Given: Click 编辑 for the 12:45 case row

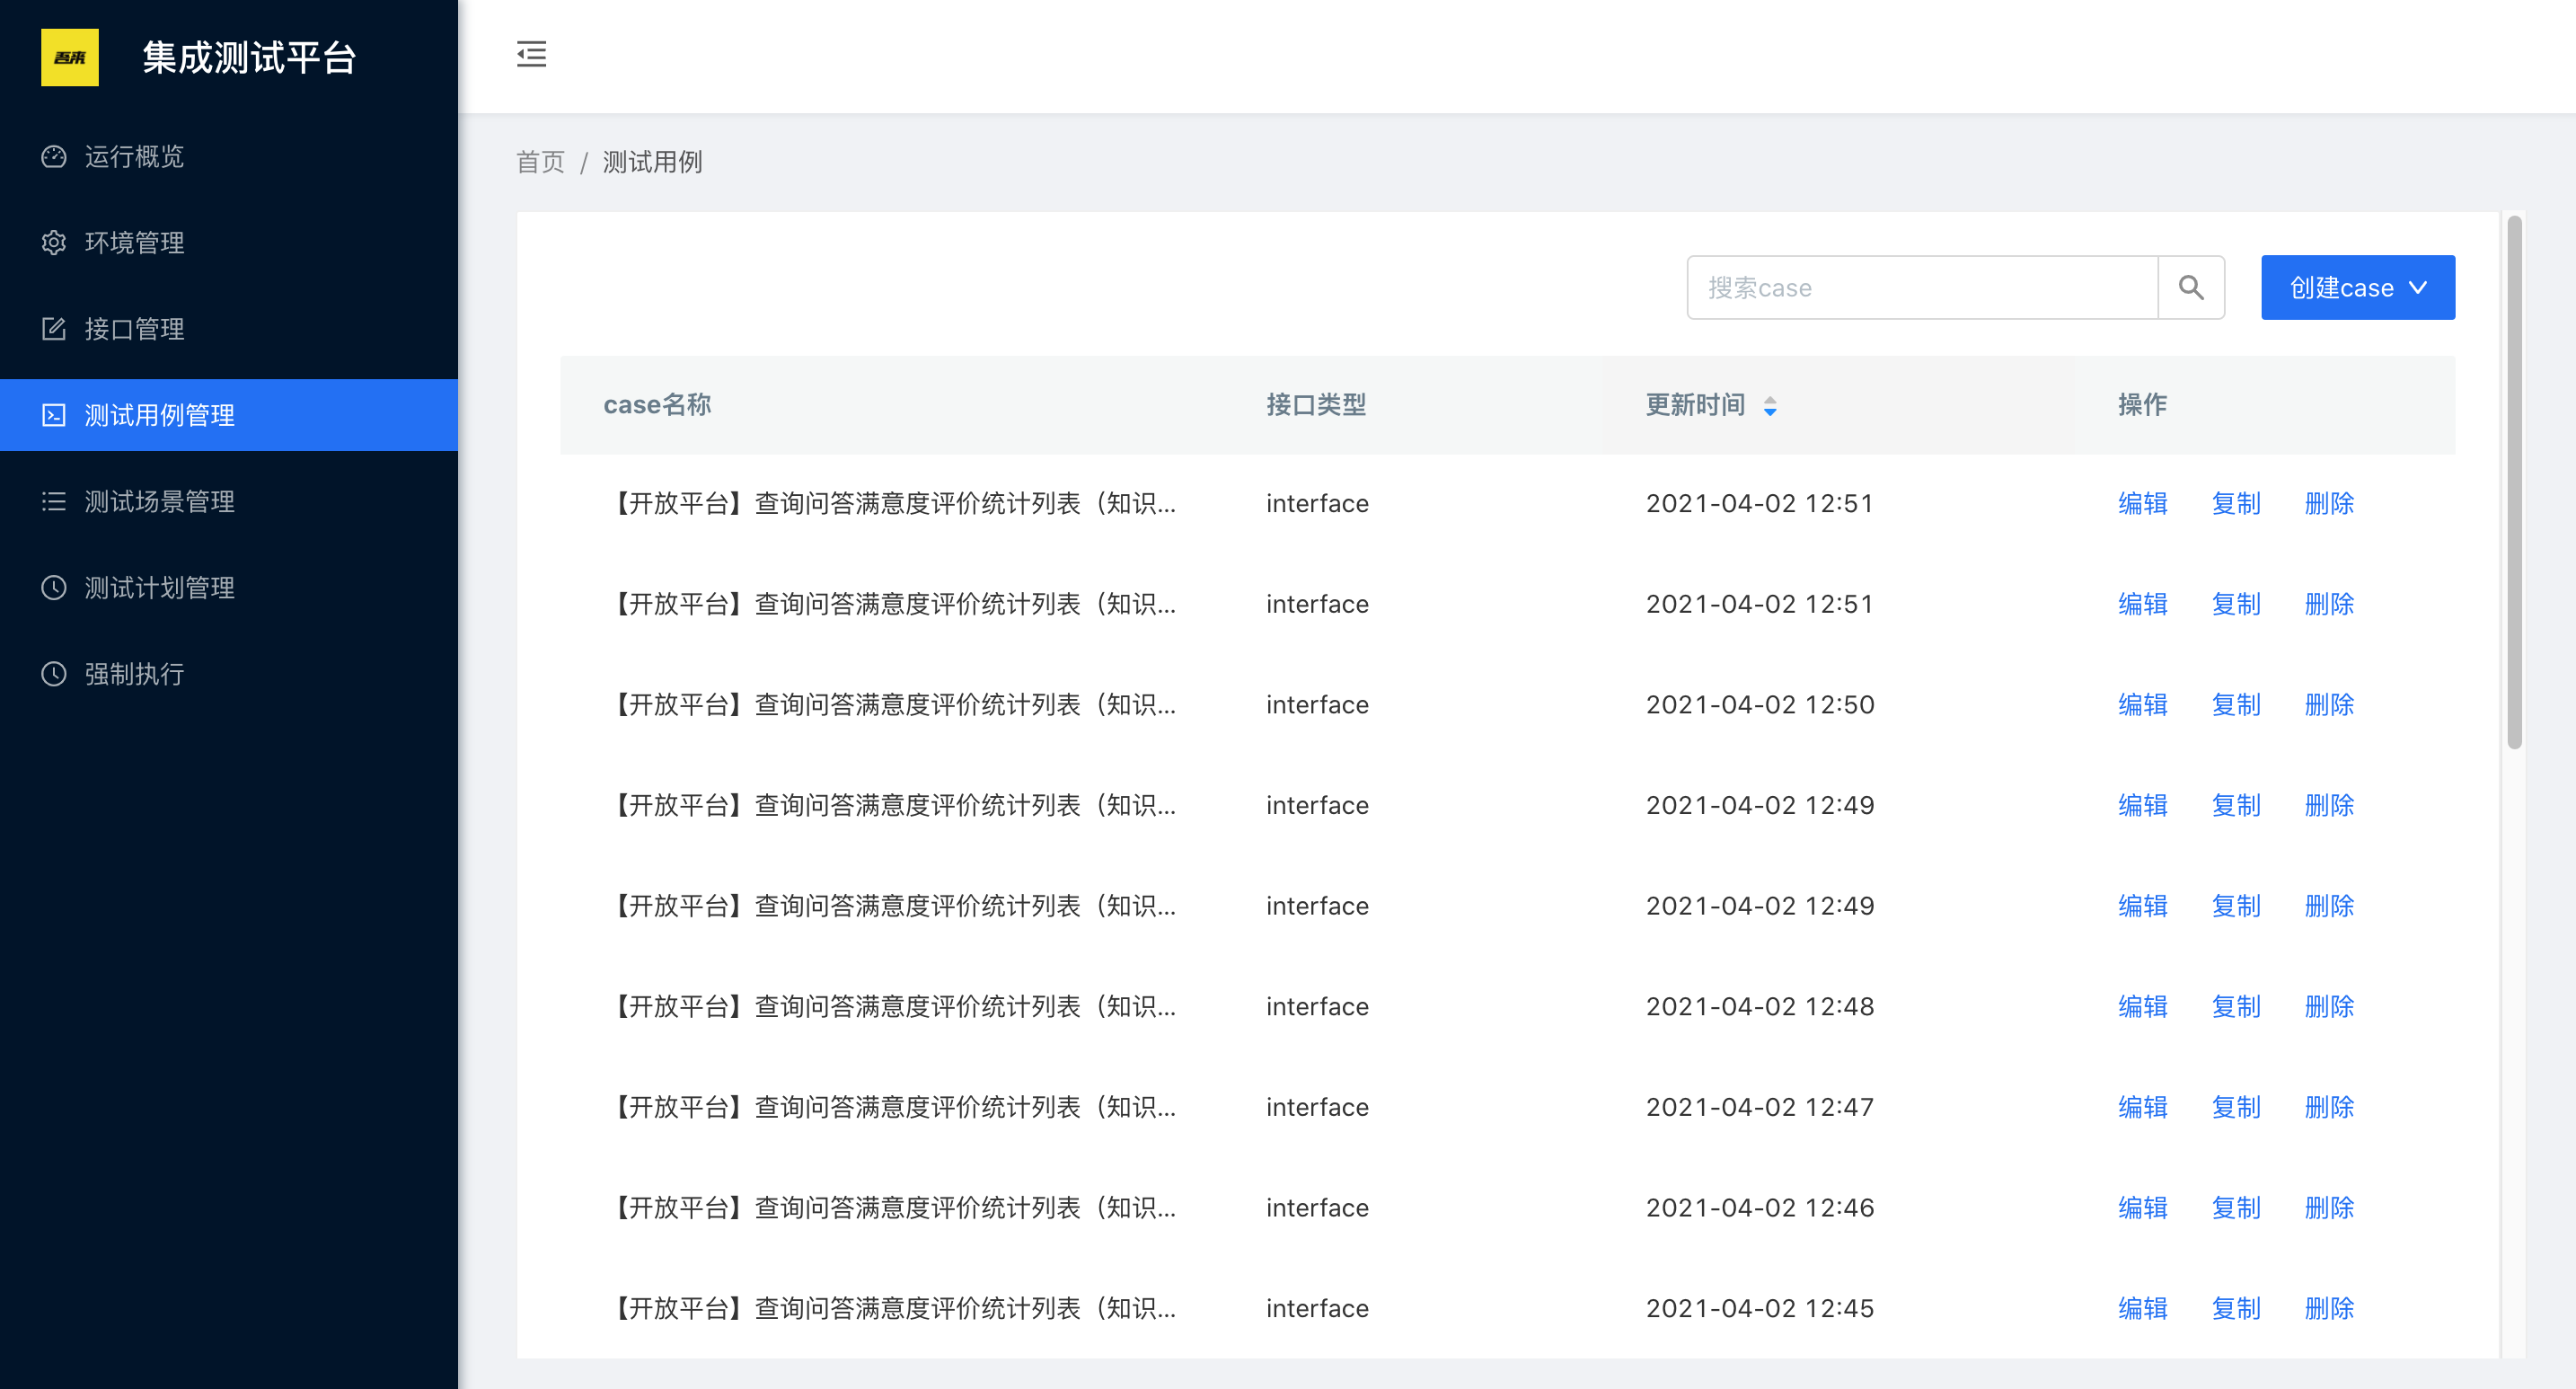Looking at the screenshot, I should (2142, 1308).
